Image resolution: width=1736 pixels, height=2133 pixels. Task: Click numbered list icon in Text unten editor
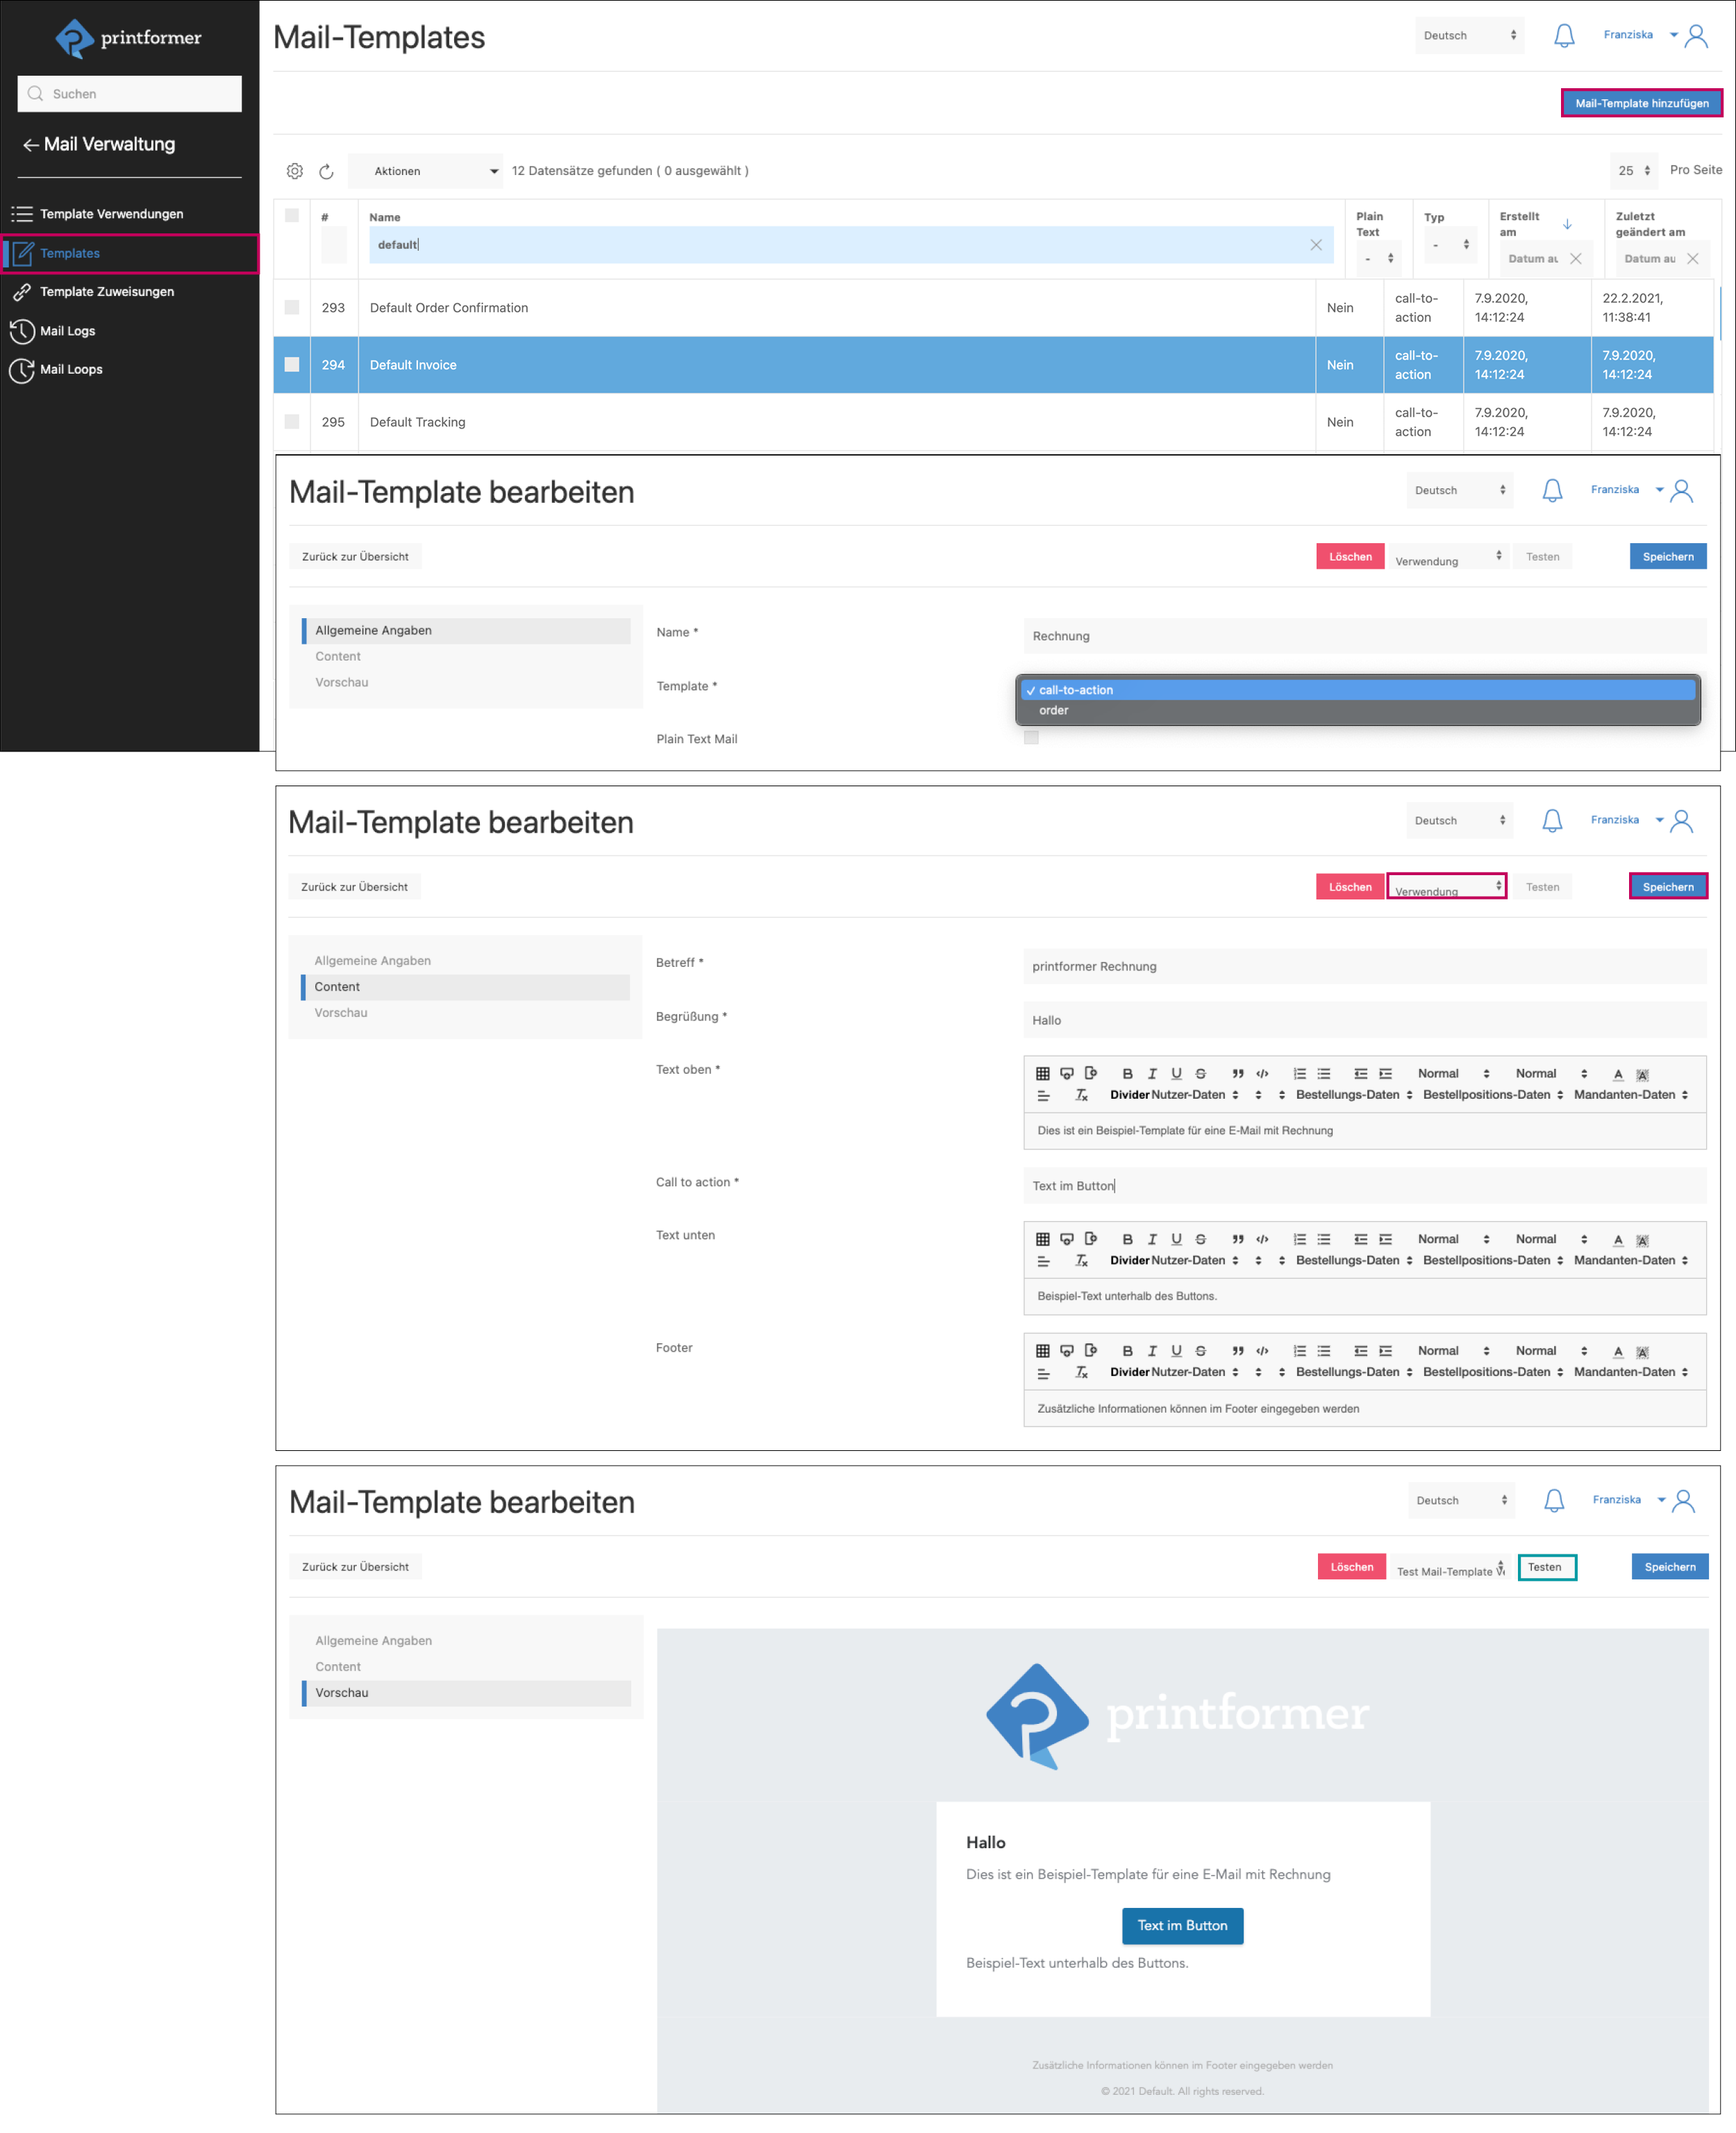pos(1299,1239)
